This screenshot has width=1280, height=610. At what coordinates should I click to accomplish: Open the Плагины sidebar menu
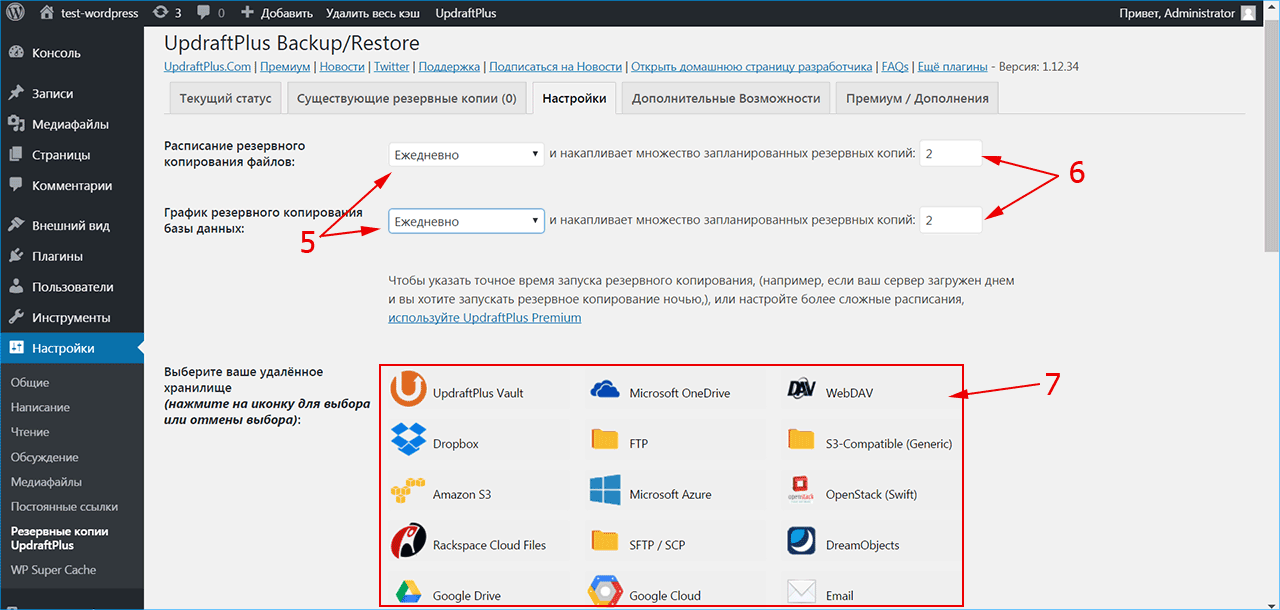[57, 256]
